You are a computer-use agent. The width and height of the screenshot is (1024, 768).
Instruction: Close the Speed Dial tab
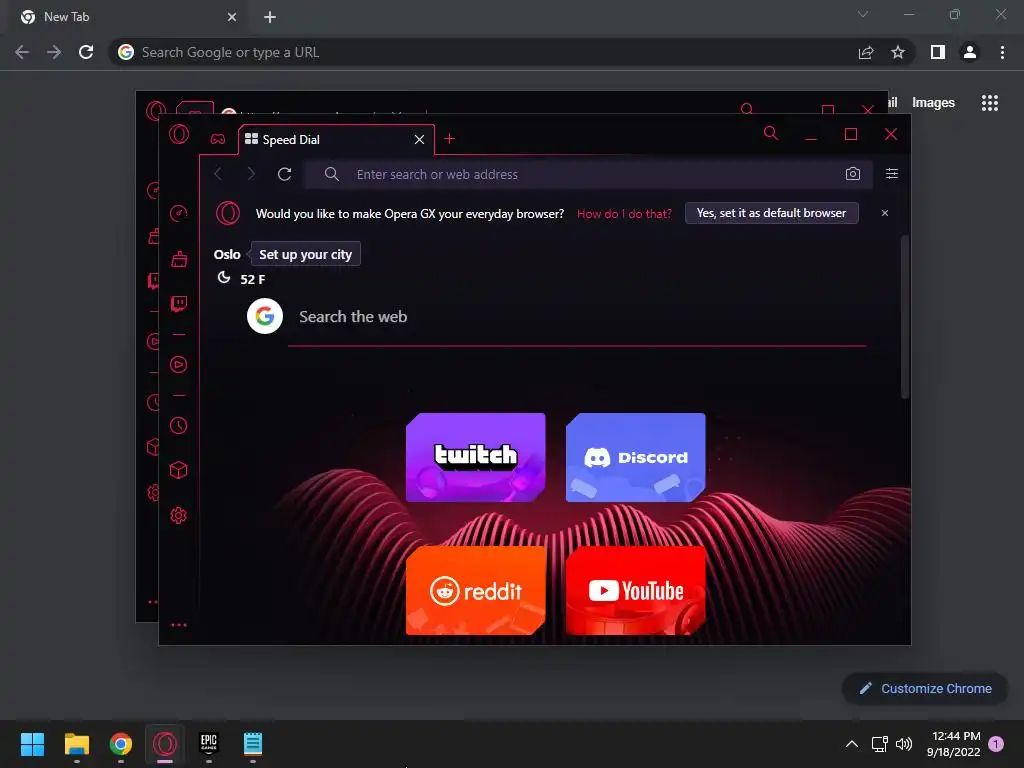click(419, 140)
